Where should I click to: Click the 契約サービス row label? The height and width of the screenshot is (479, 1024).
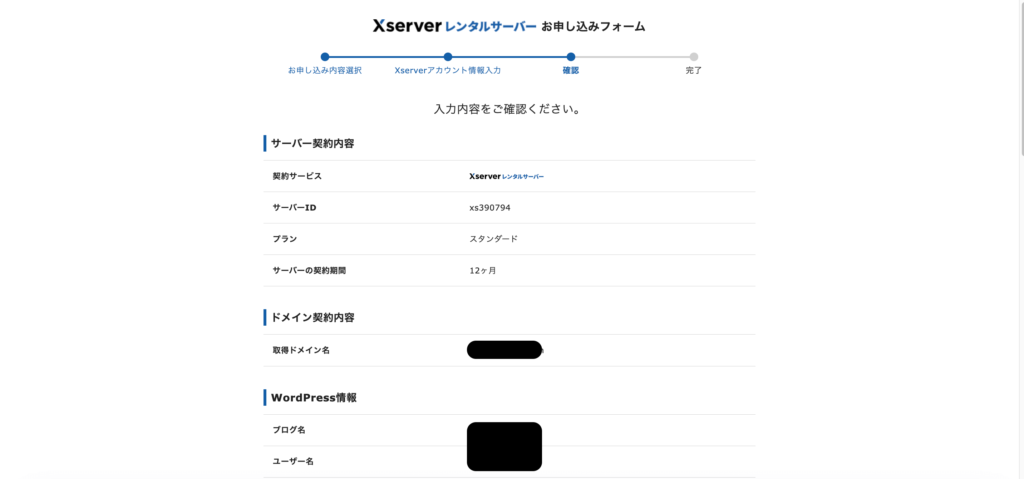click(x=297, y=176)
